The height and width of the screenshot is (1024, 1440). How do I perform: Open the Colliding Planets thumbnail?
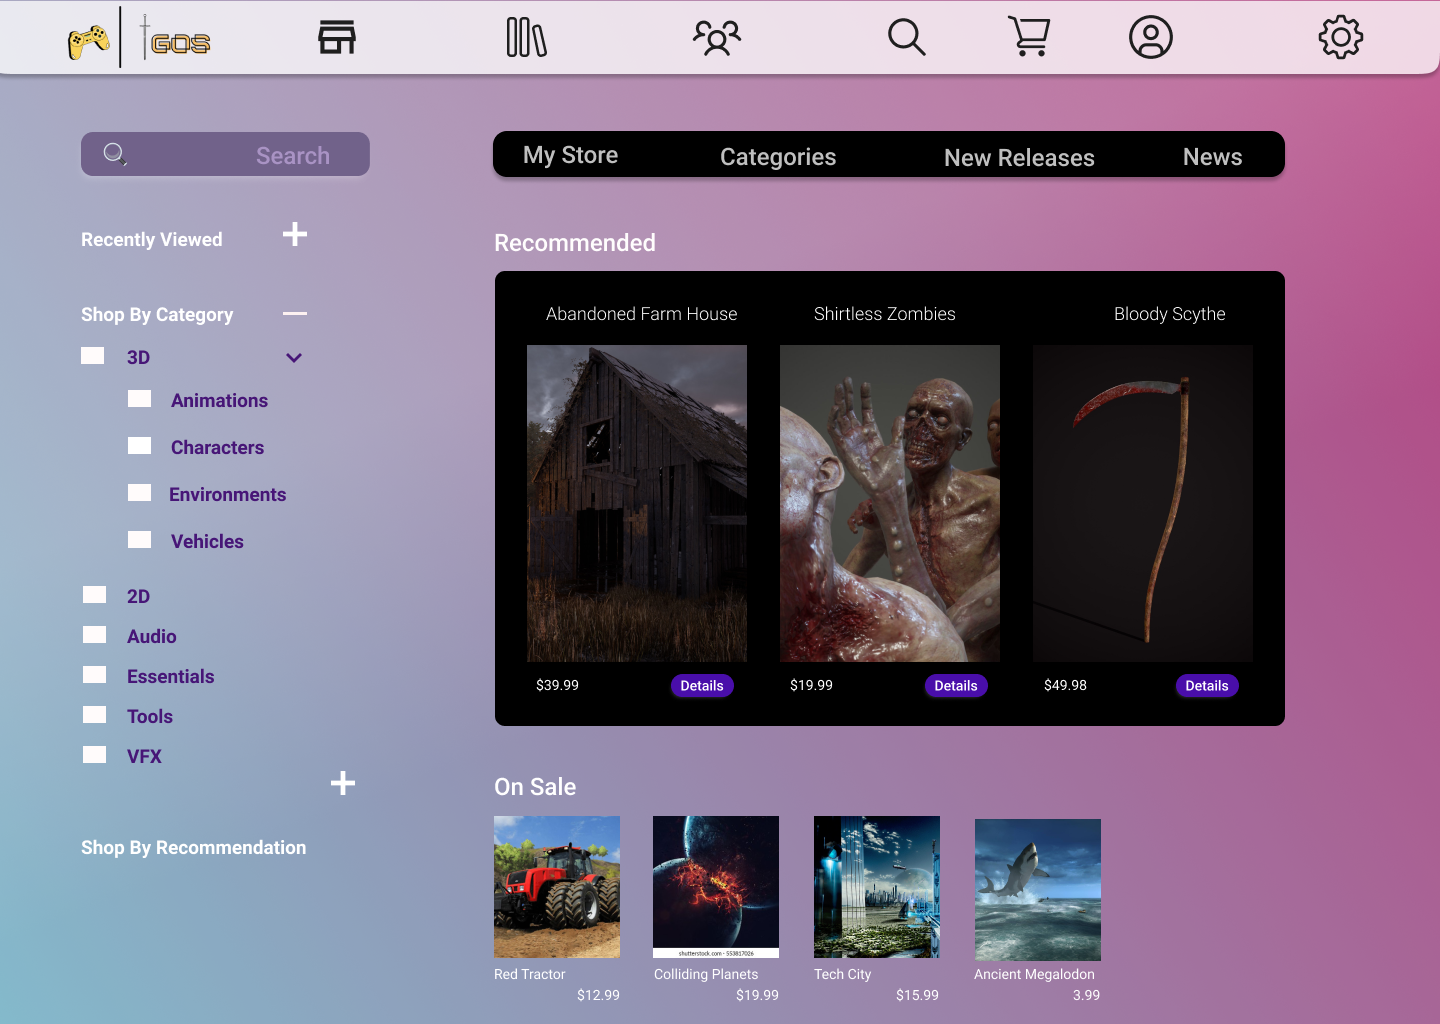point(716,887)
